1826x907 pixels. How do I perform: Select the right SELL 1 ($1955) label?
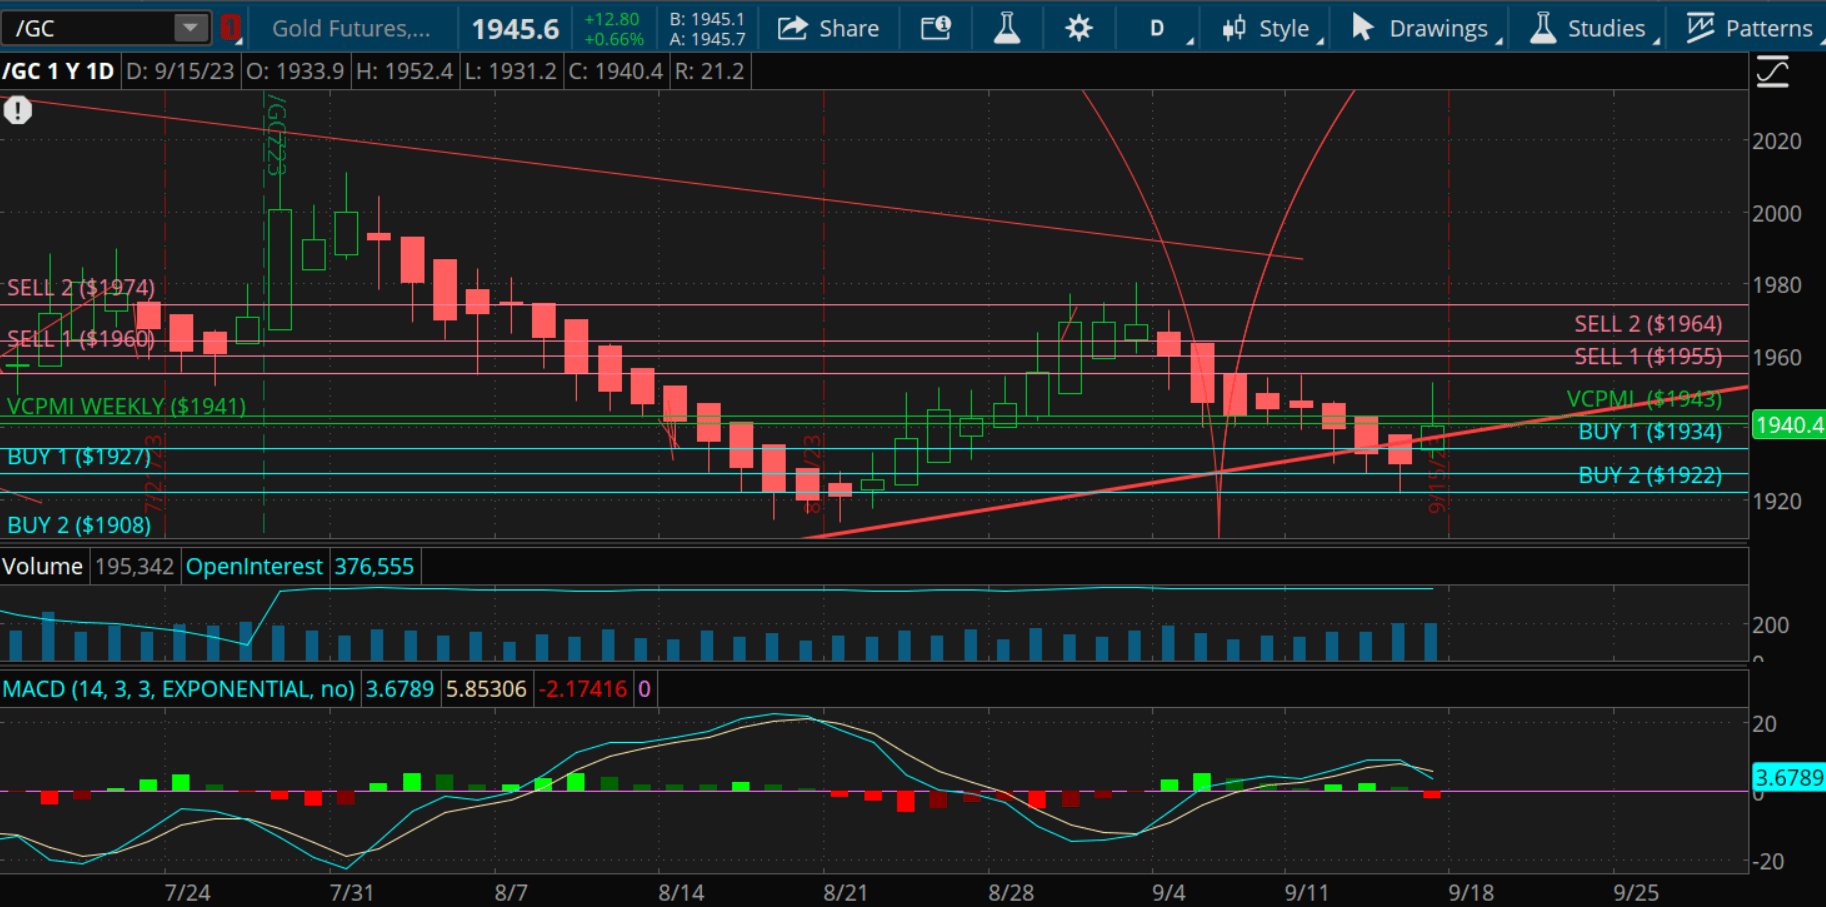(x=1648, y=357)
